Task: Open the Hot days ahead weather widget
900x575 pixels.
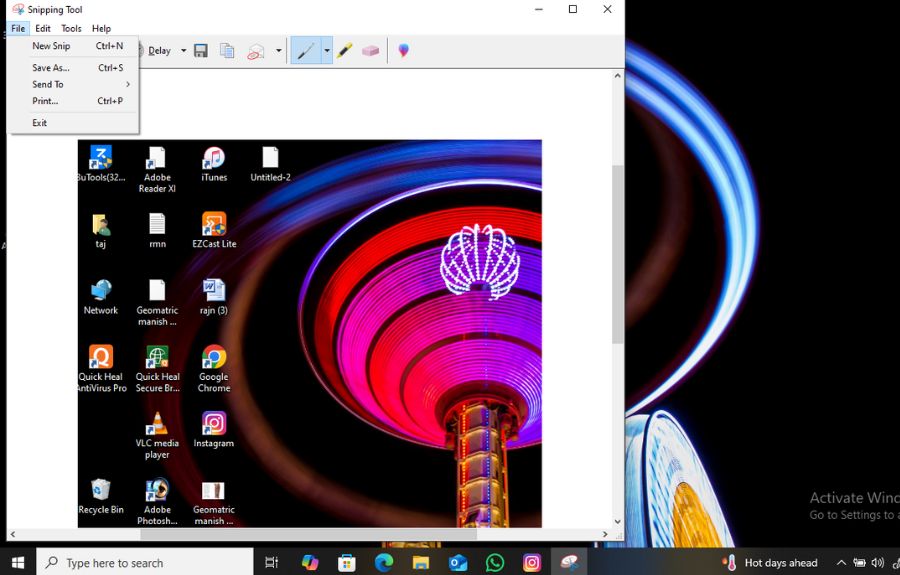Action: pyautogui.click(x=770, y=562)
